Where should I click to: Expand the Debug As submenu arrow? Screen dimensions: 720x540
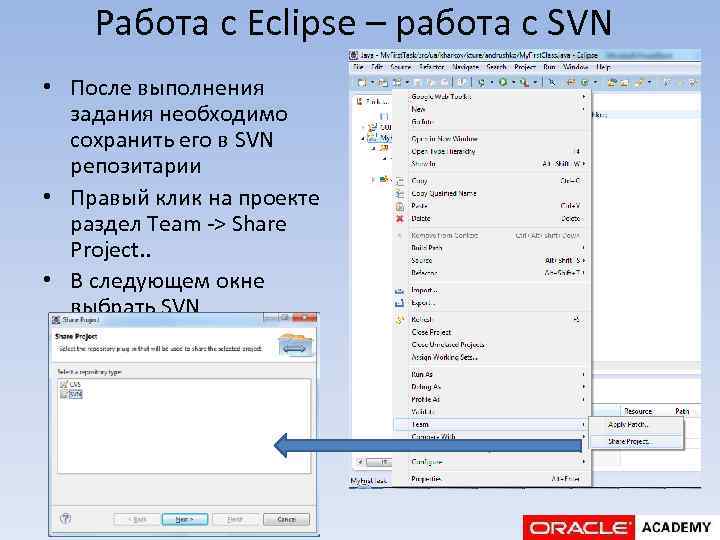coord(584,387)
